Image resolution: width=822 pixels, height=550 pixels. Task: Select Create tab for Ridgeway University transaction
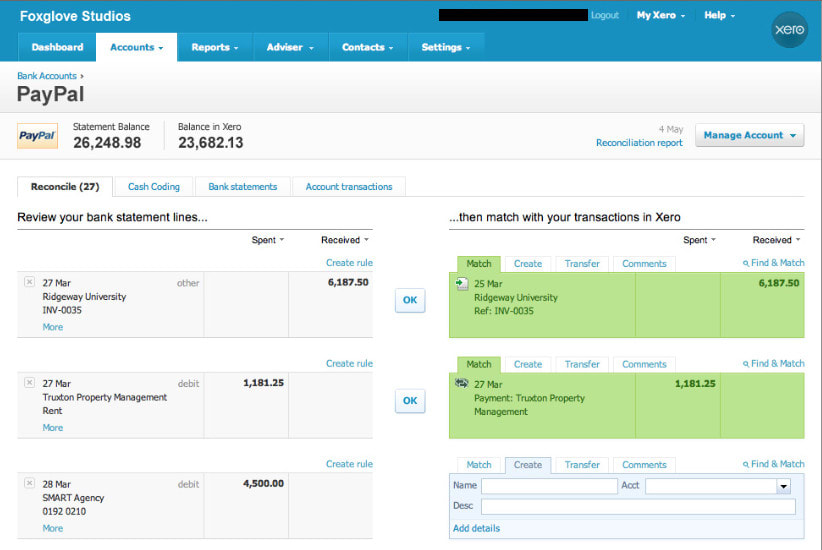click(528, 264)
